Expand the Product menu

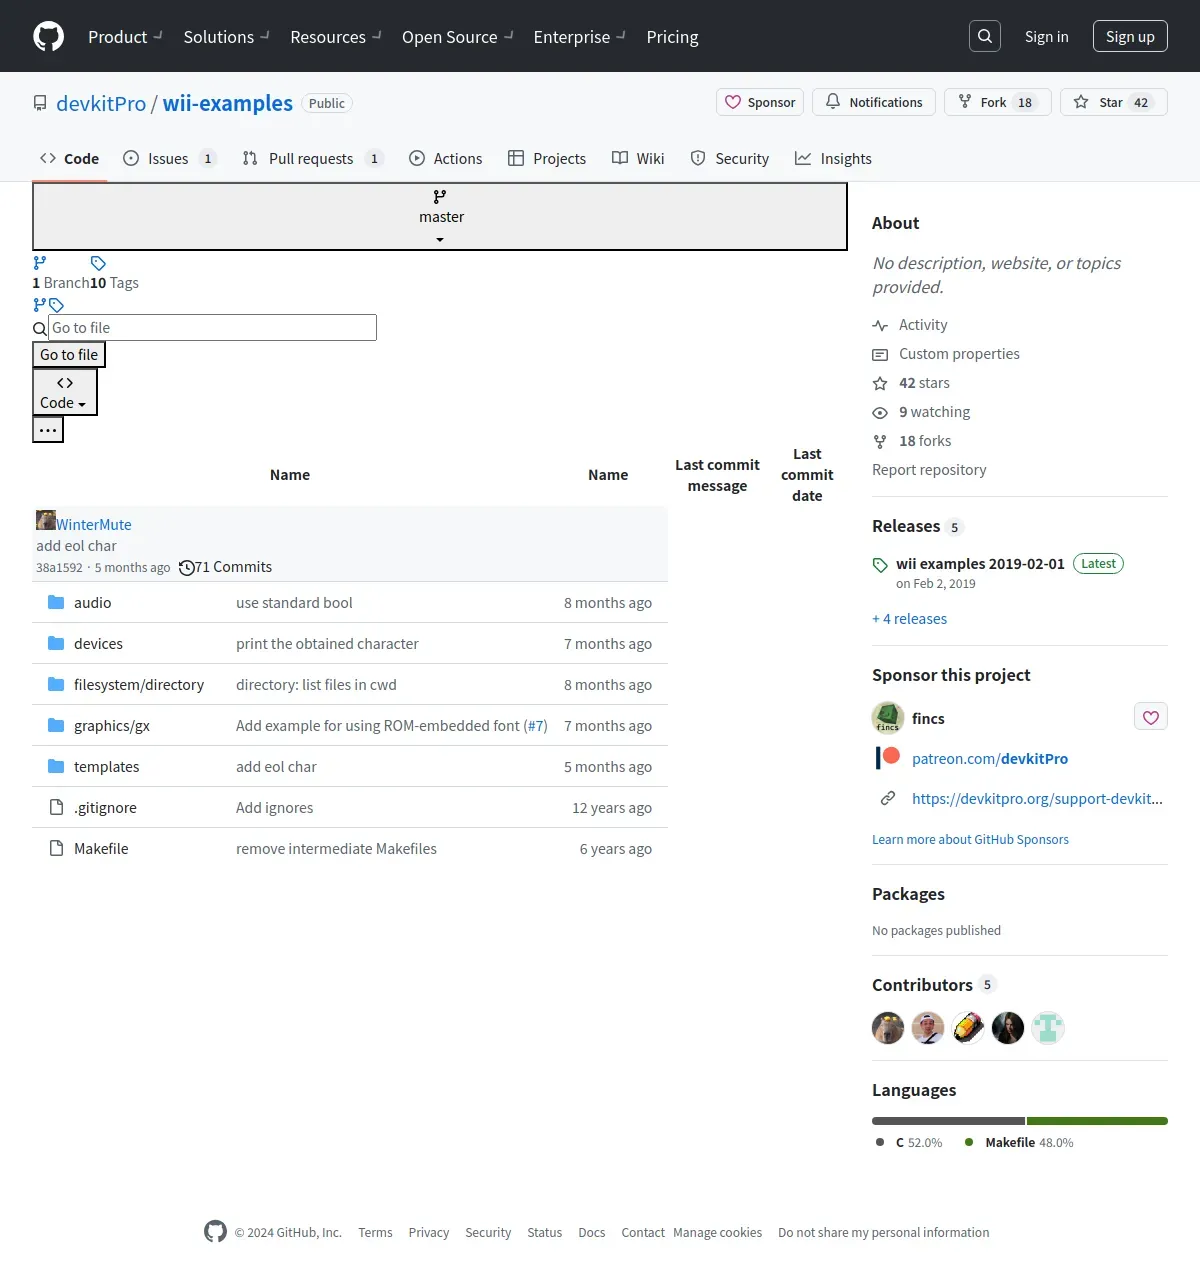[125, 36]
